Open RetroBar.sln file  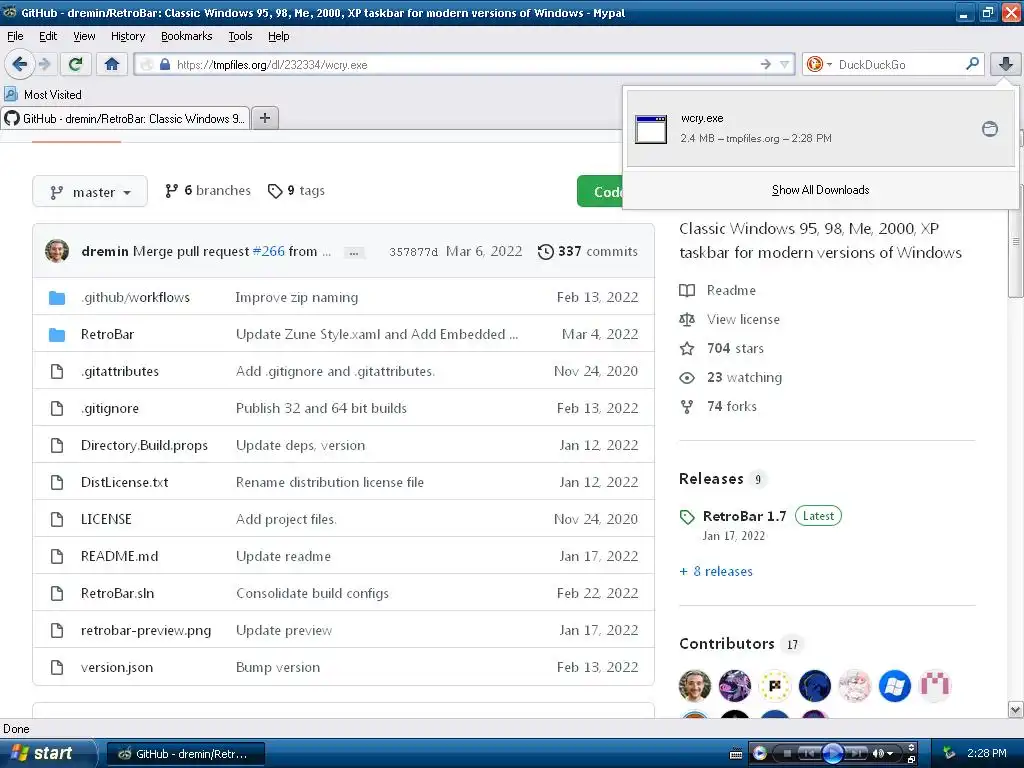(118, 594)
